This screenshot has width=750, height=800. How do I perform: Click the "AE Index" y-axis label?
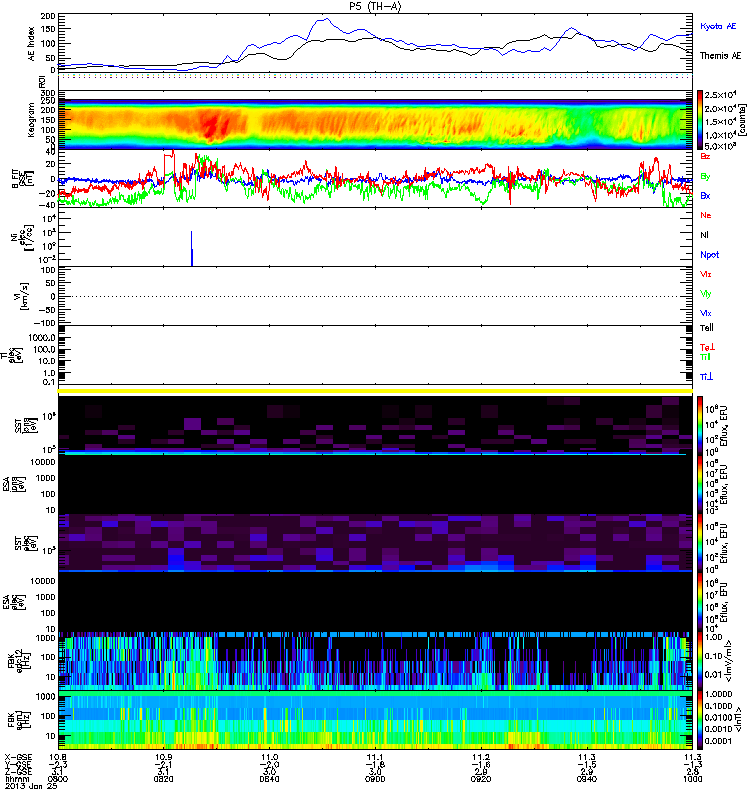point(32,44)
